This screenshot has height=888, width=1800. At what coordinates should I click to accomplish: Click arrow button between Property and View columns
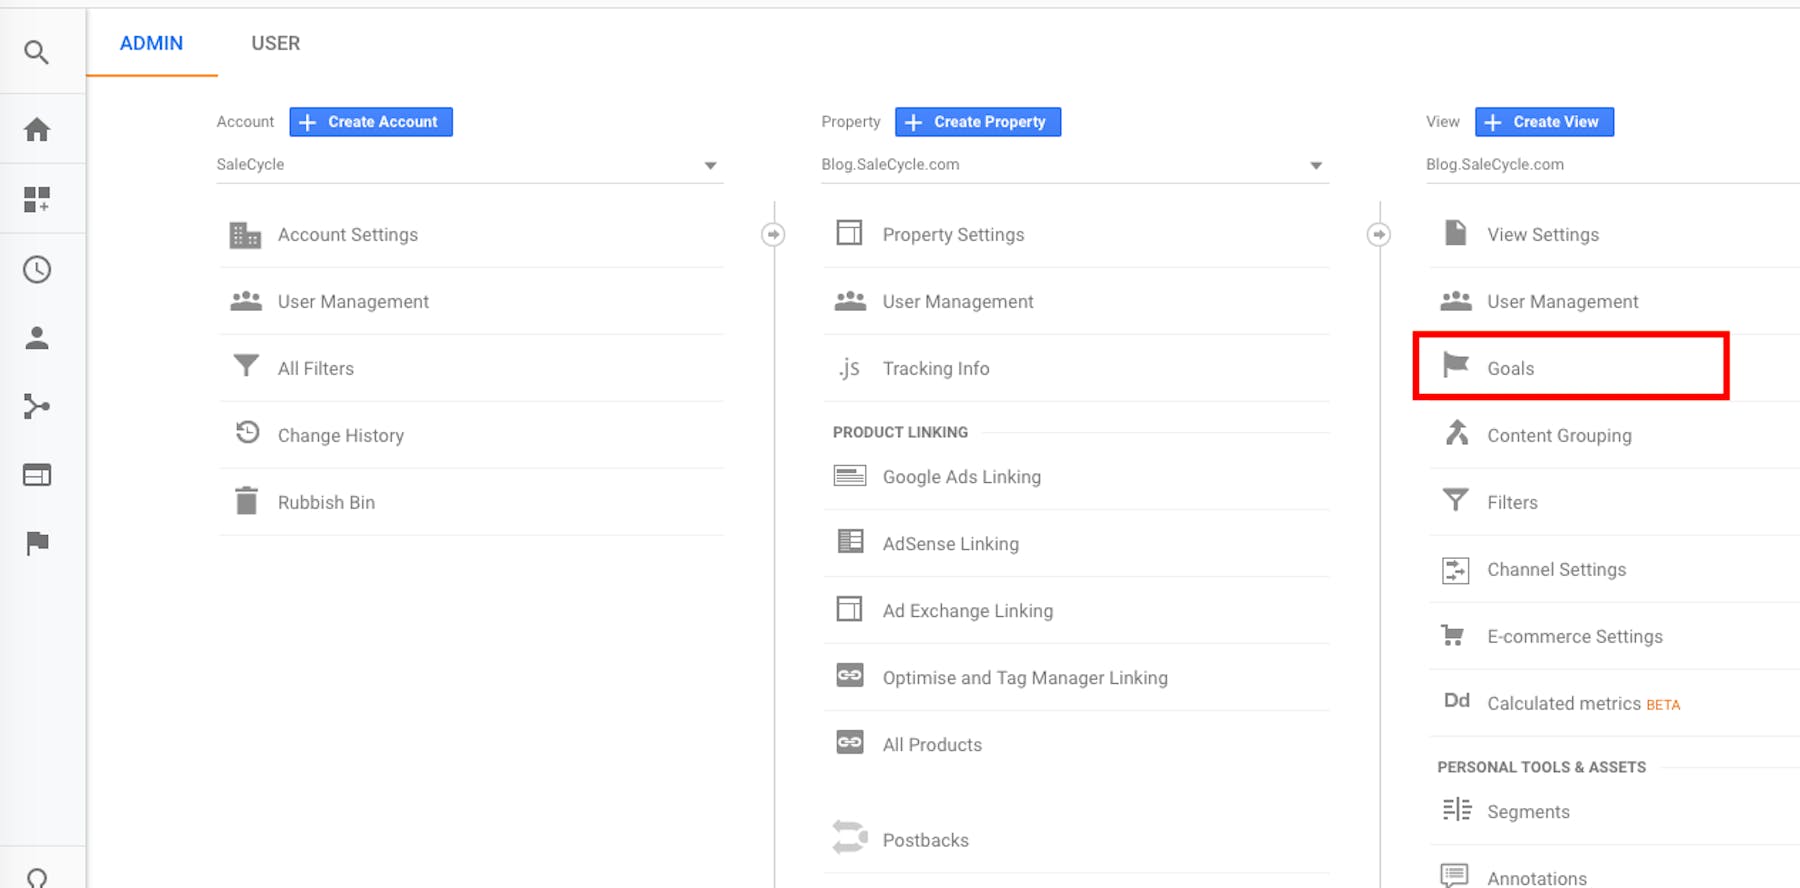click(1379, 235)
